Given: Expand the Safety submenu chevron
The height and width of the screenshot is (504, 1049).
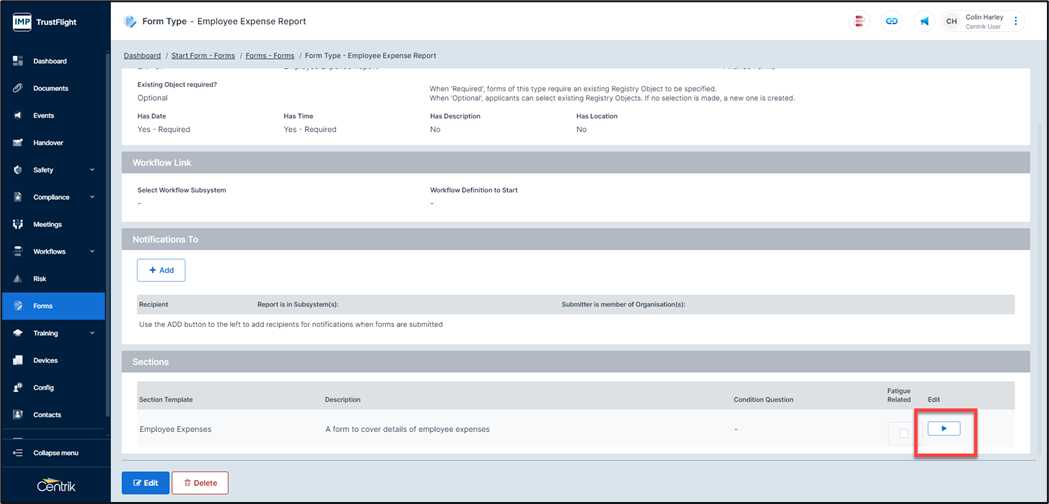Looking at the screenshot, I should pyautogui.click(x=92, y=170).
